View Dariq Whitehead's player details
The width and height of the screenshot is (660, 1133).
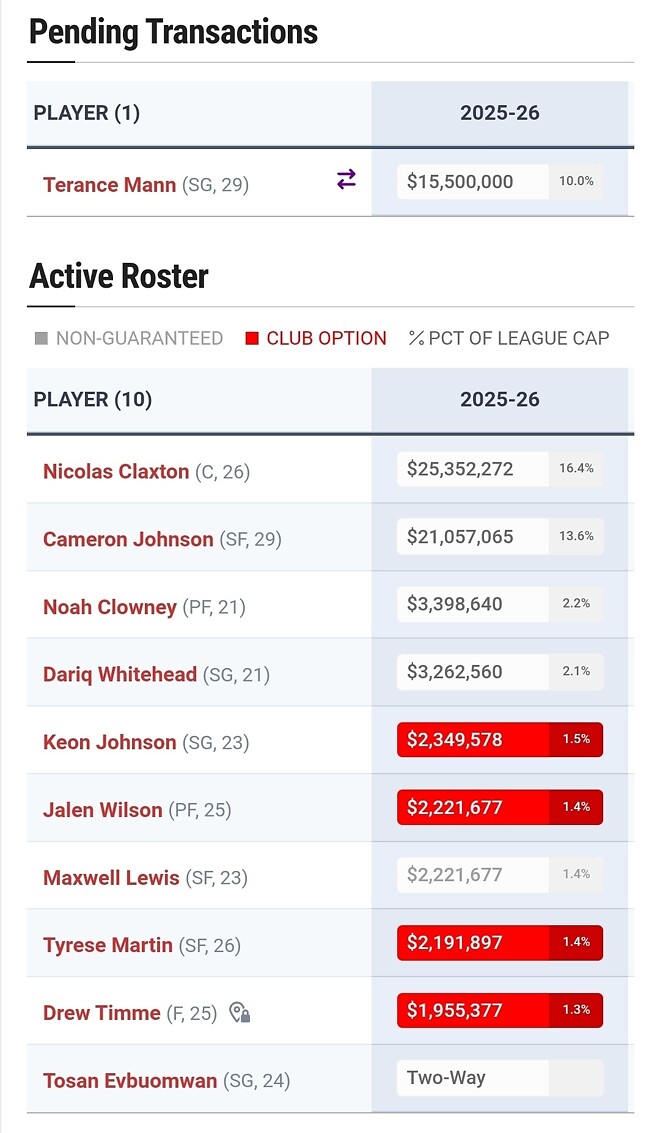point(120,674)
